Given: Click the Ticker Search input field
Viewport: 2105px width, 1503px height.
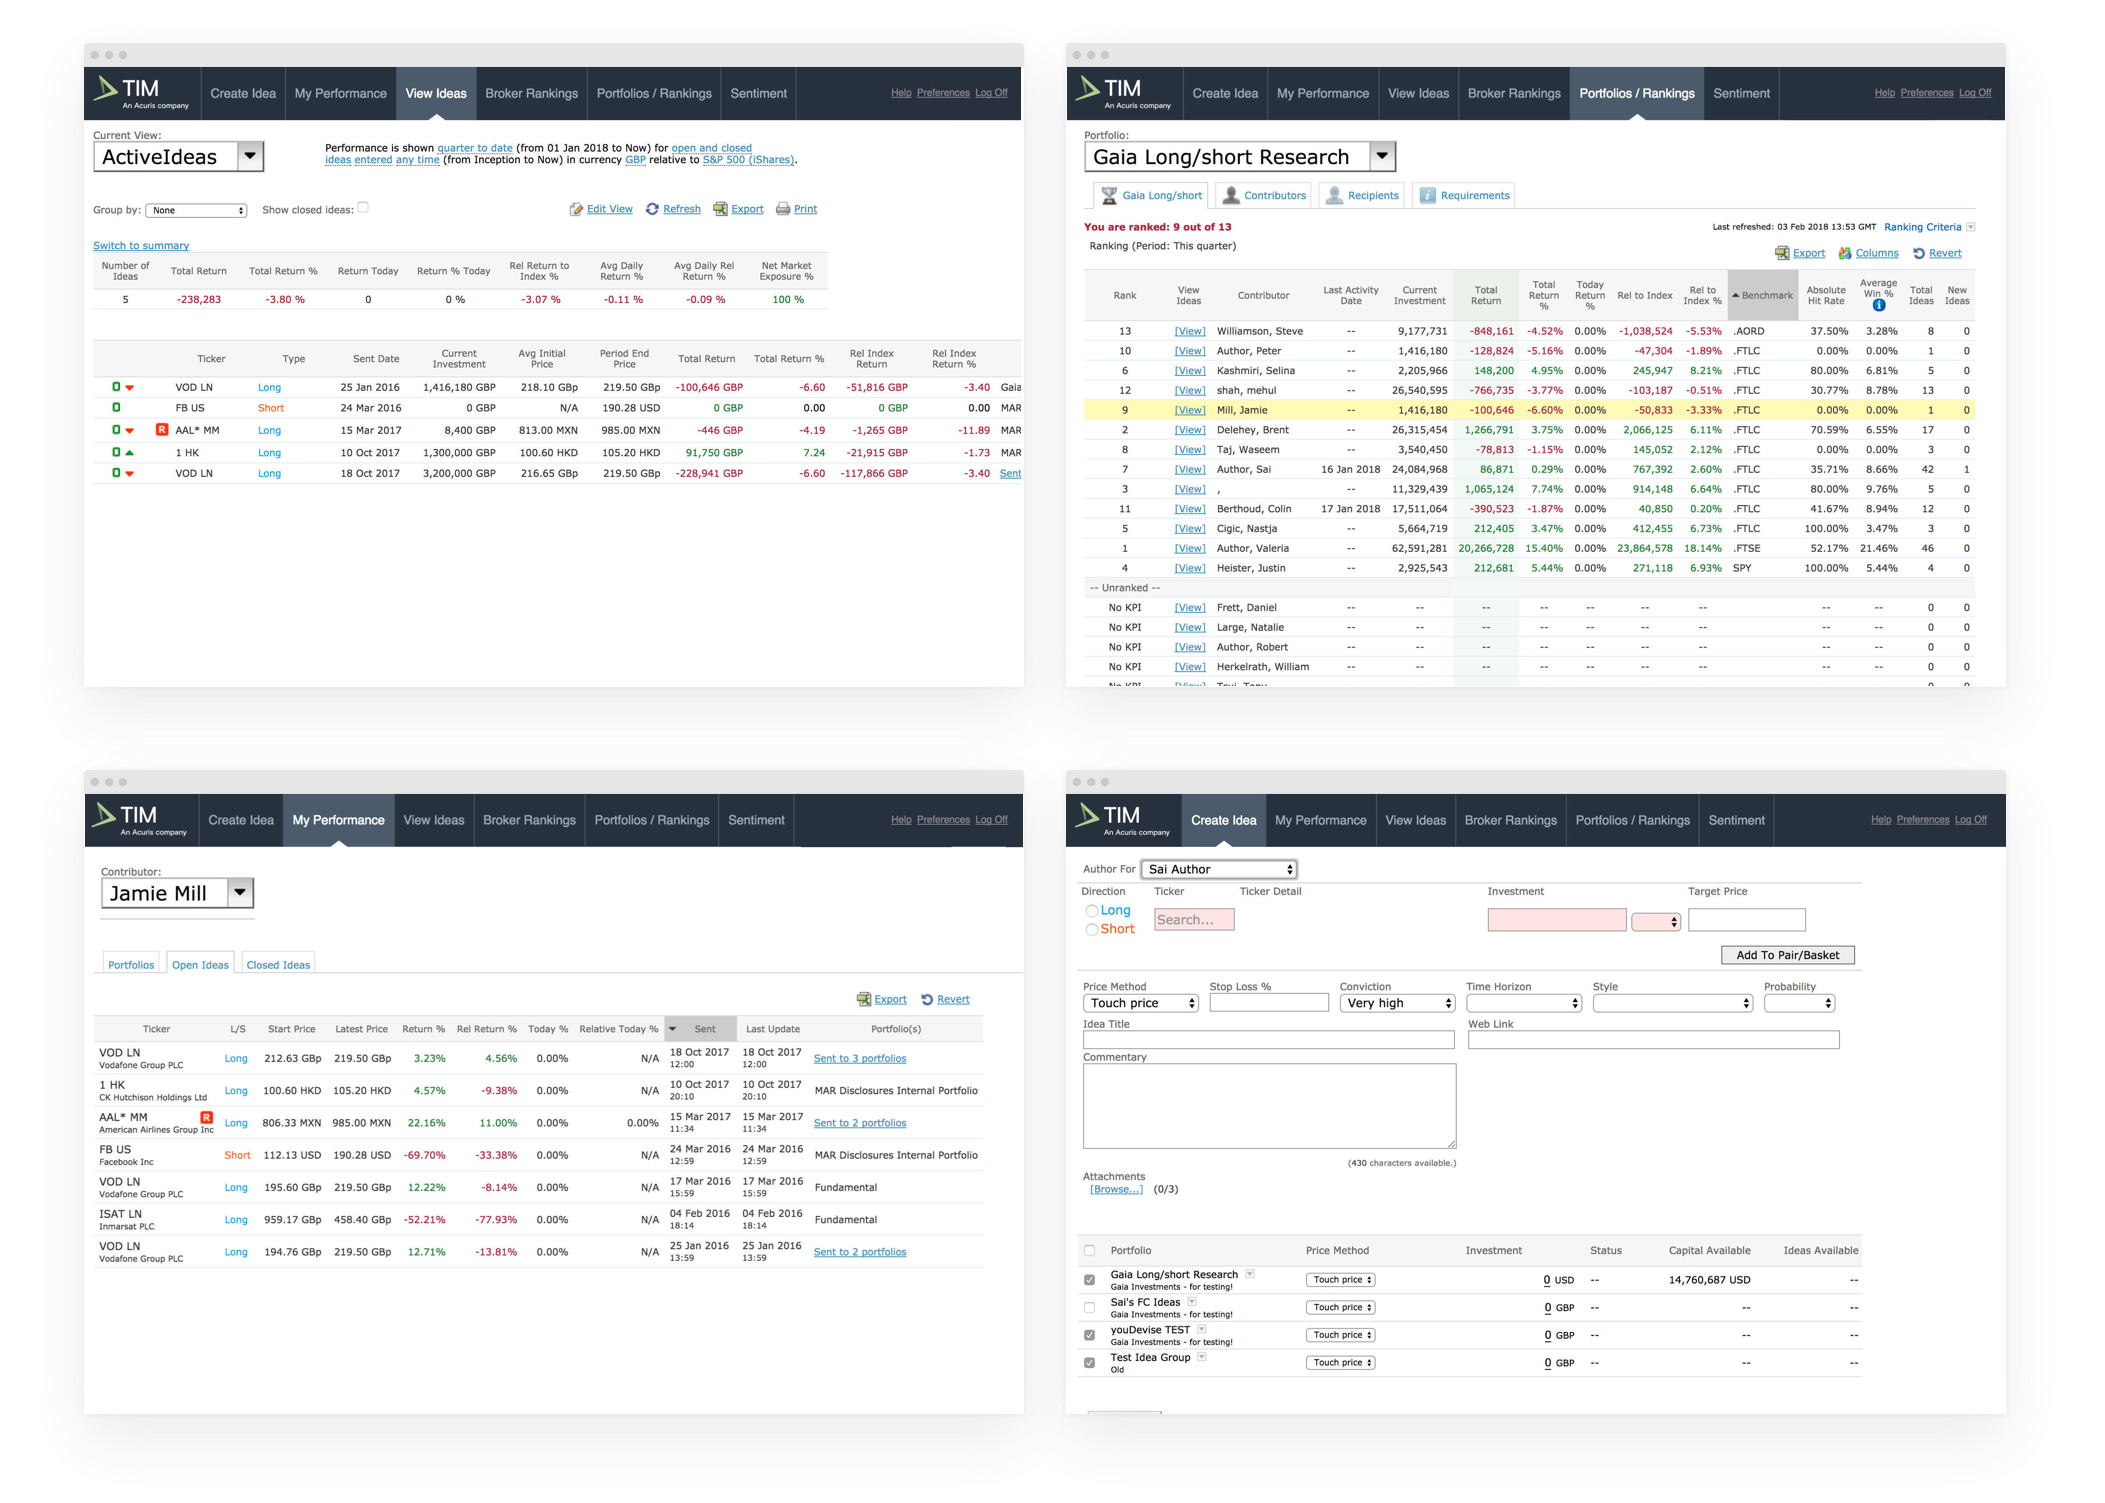Looking at the screenshot, I should 1194,920.
